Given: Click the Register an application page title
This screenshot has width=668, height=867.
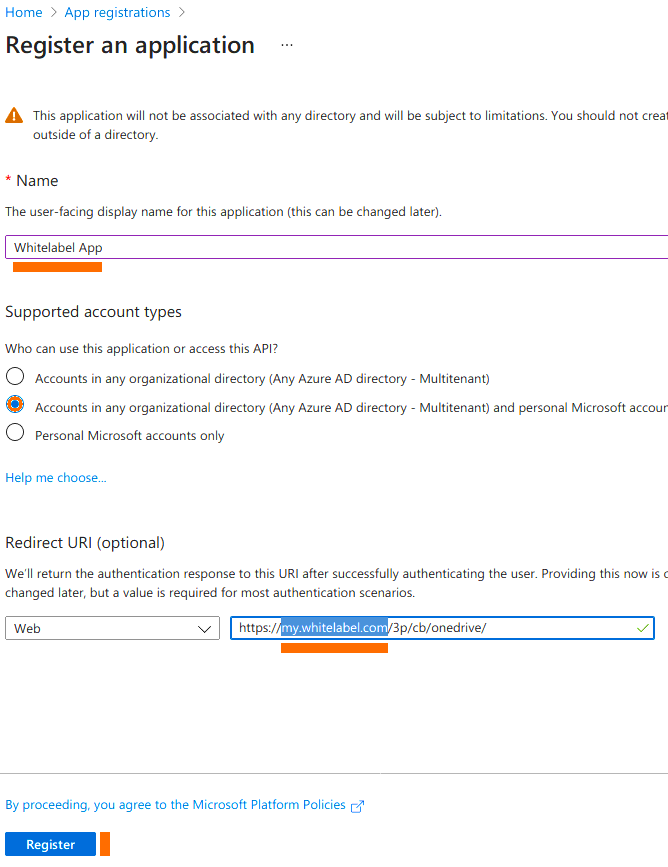Looking at the screenshot, I should [x=130, y=46].
